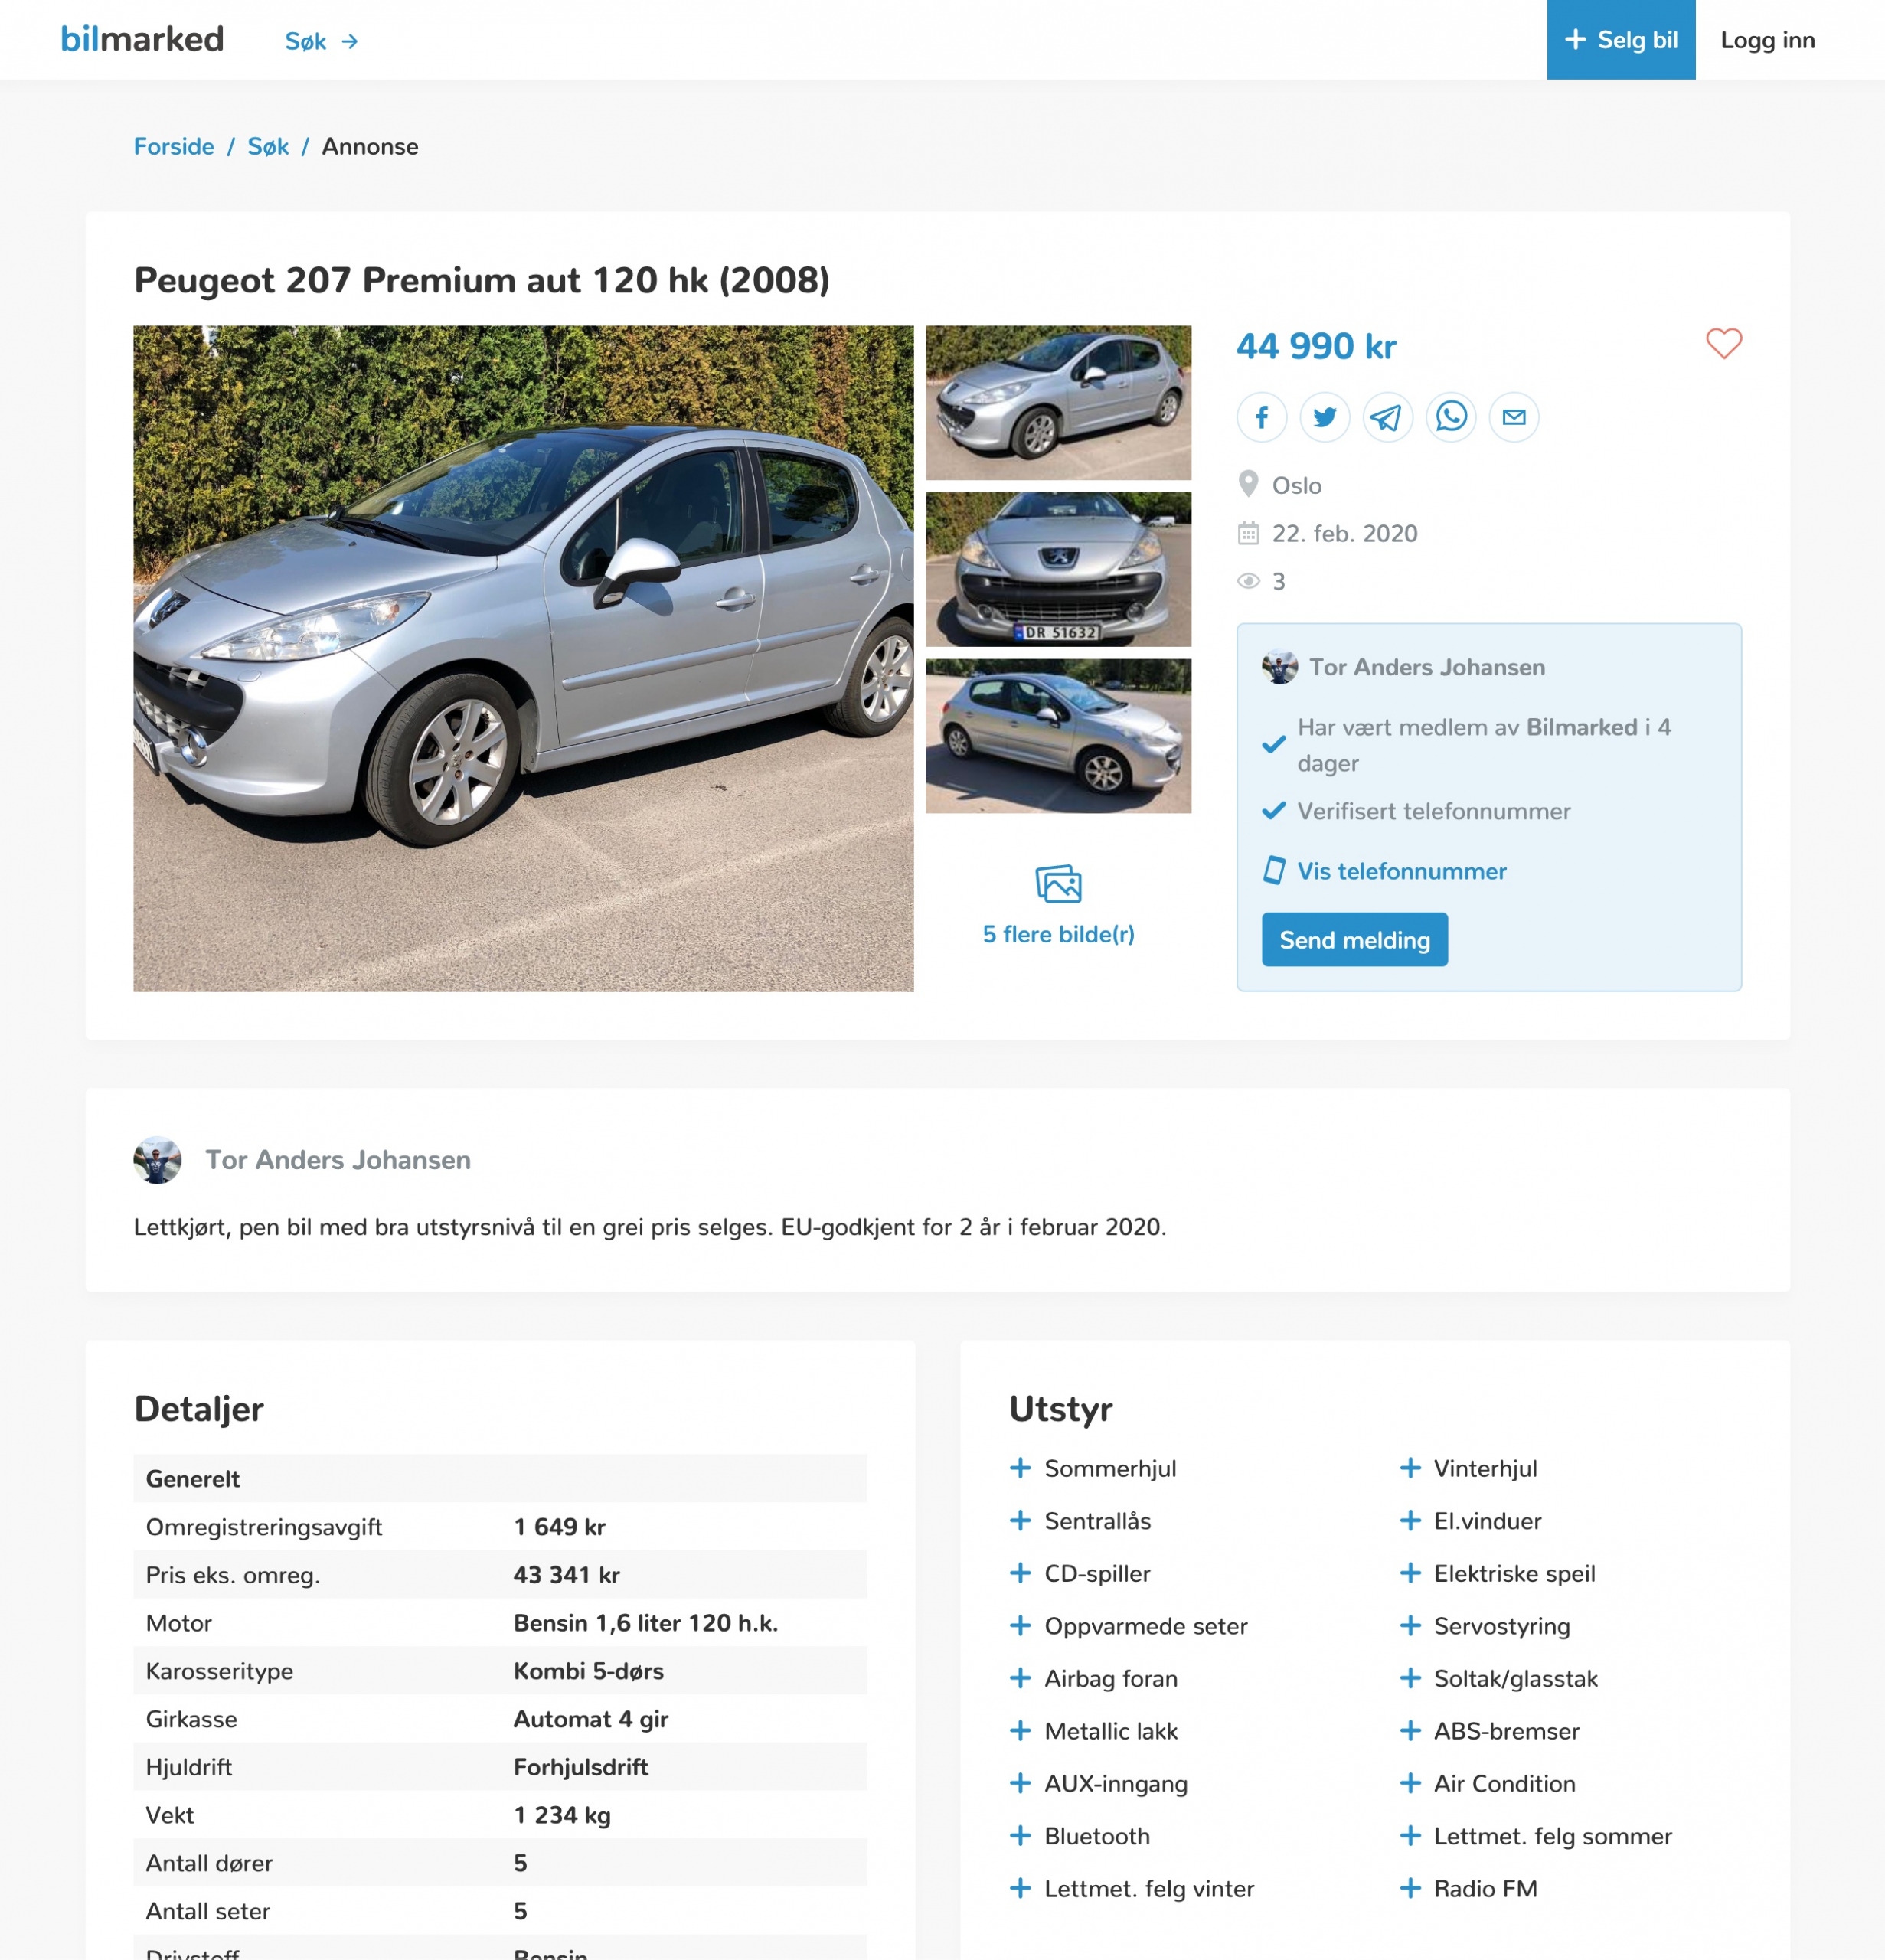Select the front-view thumbnail with license plate
The width and height of the screenshot is (1885, 1960).
point(1058,570)
